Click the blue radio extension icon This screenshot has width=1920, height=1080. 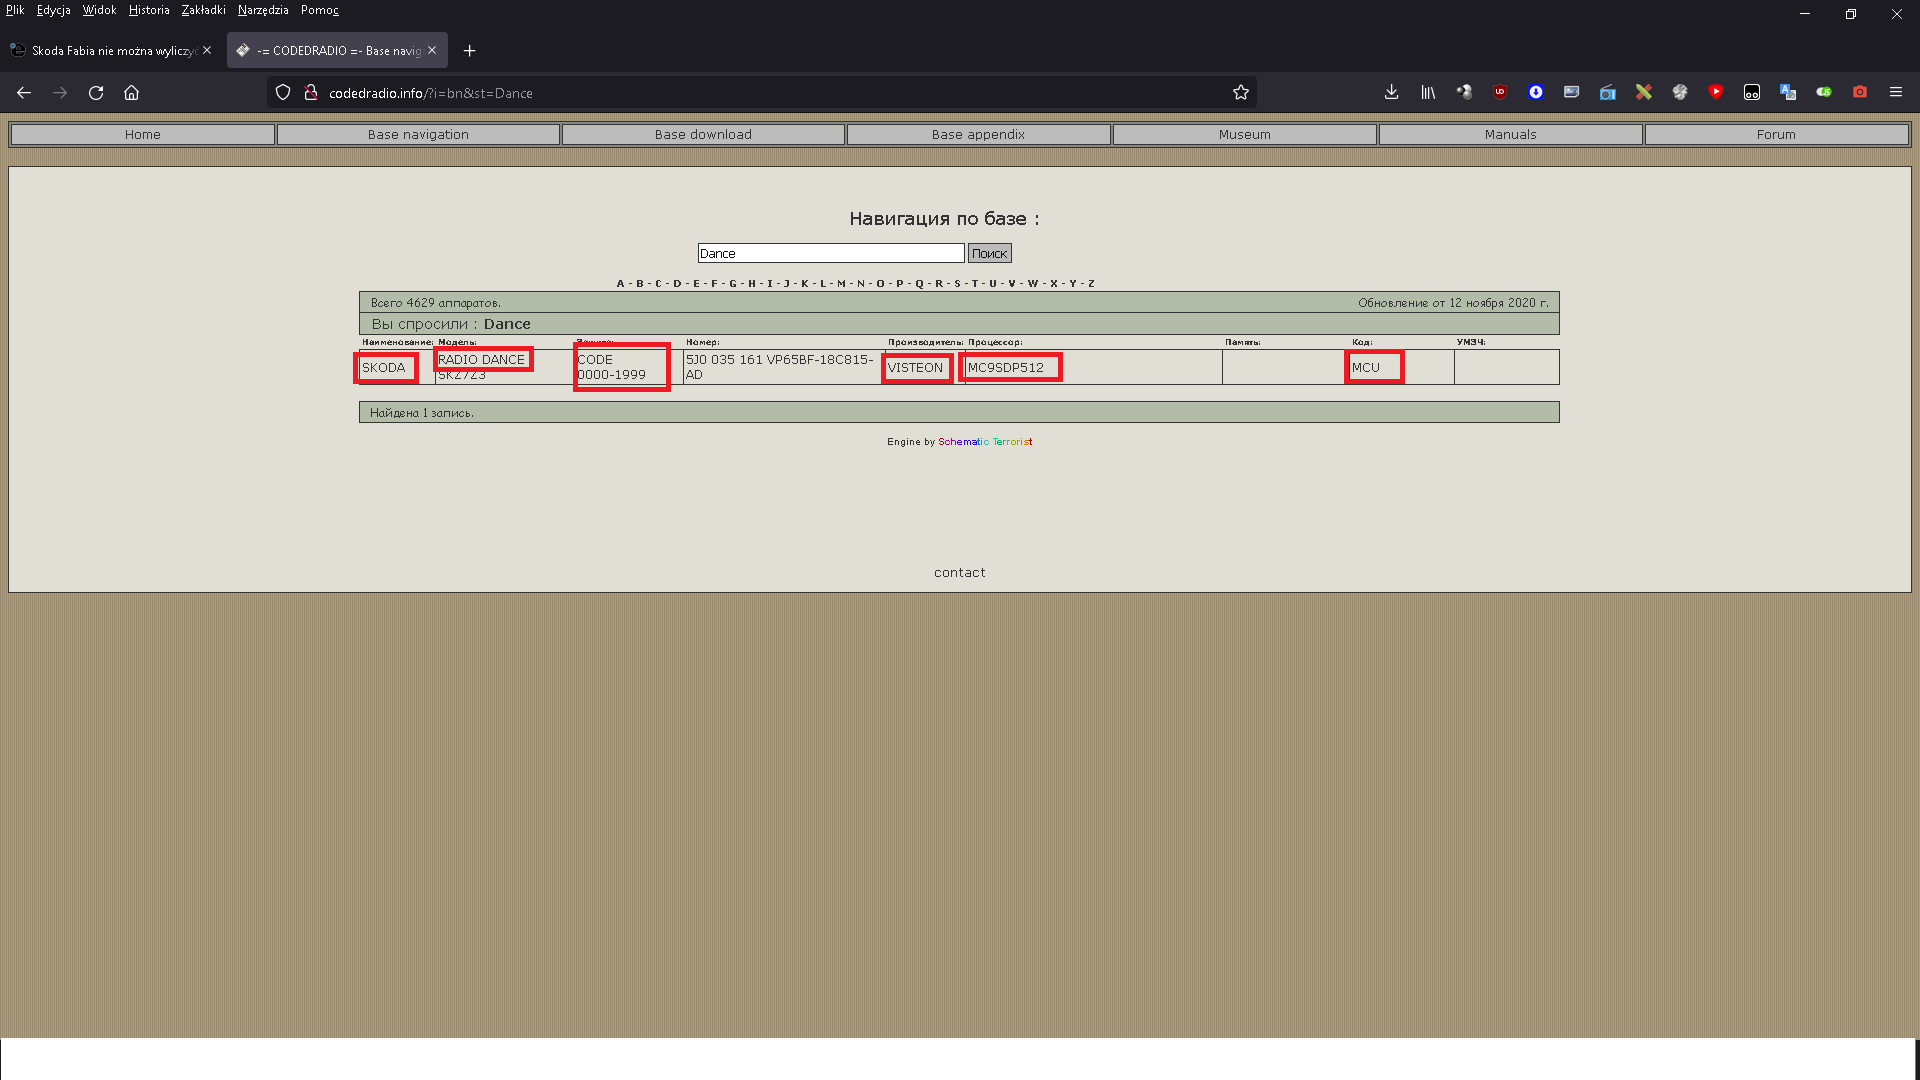[x=1608, y=92]
